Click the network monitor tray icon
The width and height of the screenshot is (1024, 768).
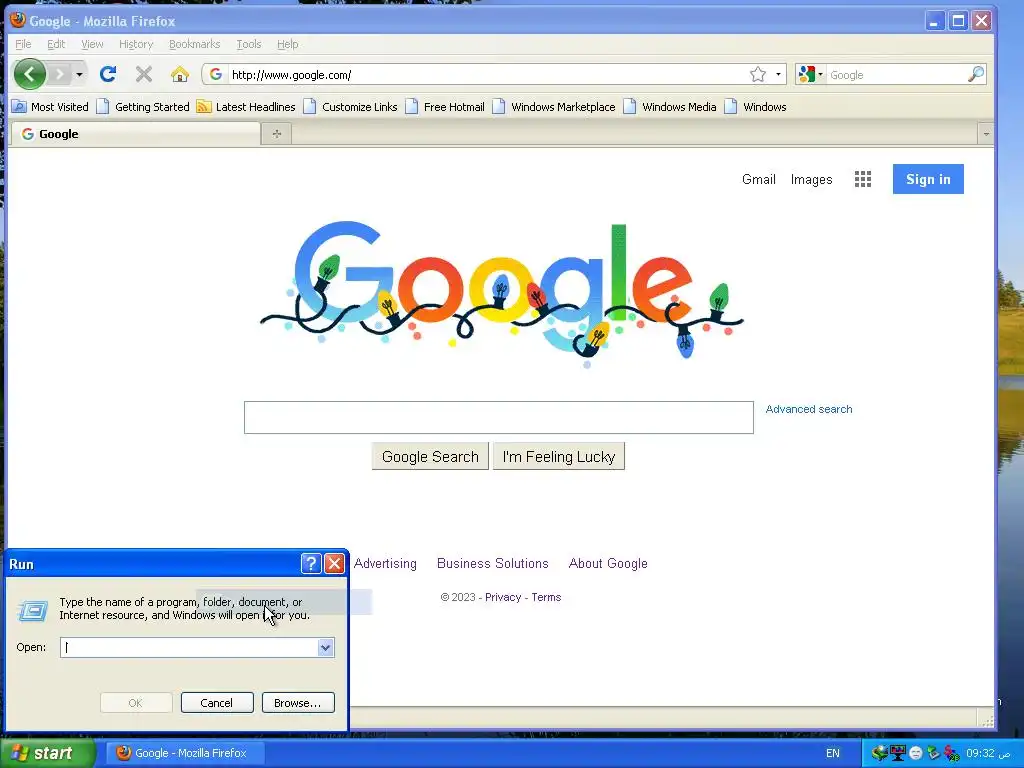898,753
